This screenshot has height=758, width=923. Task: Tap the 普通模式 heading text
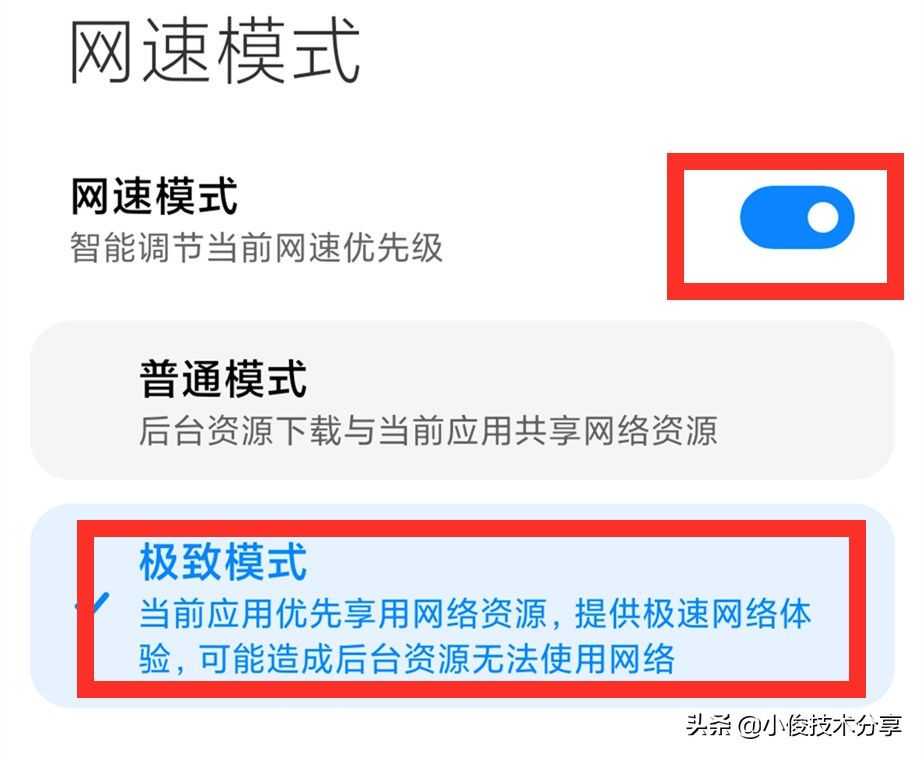(223, 379)
